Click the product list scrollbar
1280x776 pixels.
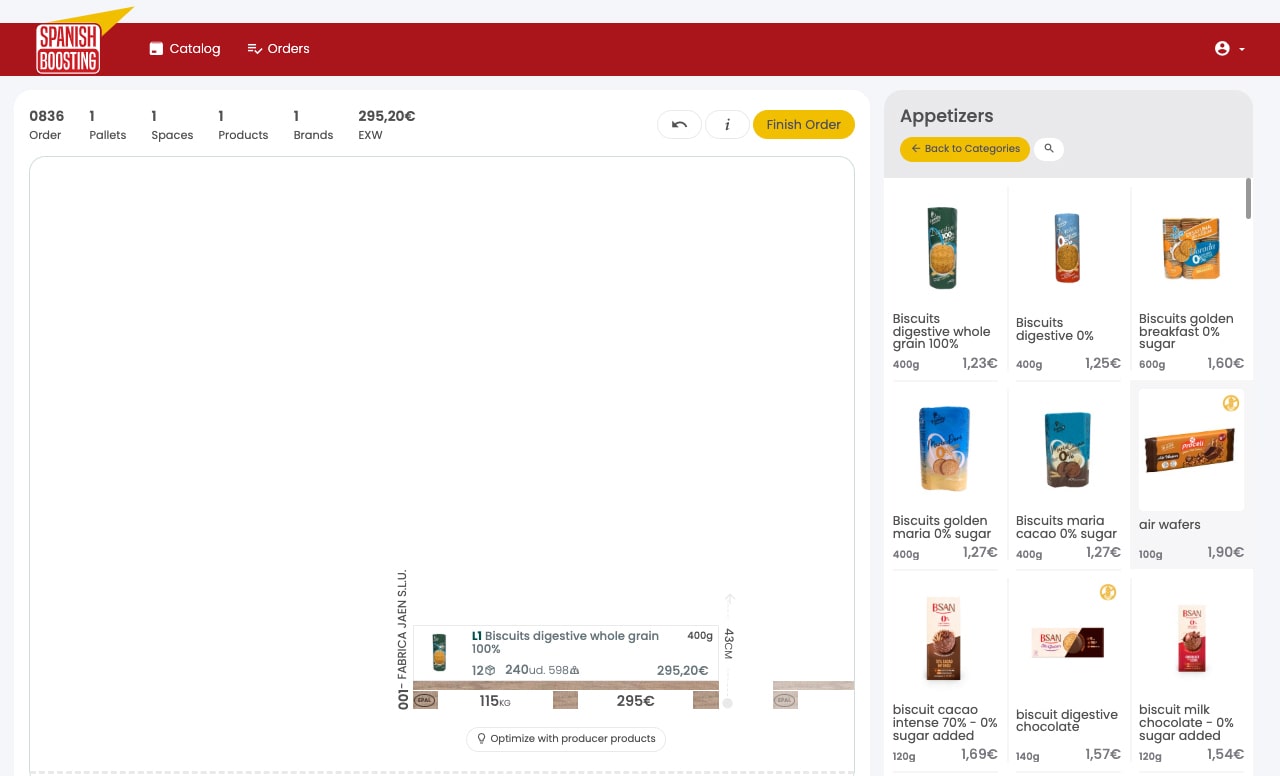coord(1248,198)
